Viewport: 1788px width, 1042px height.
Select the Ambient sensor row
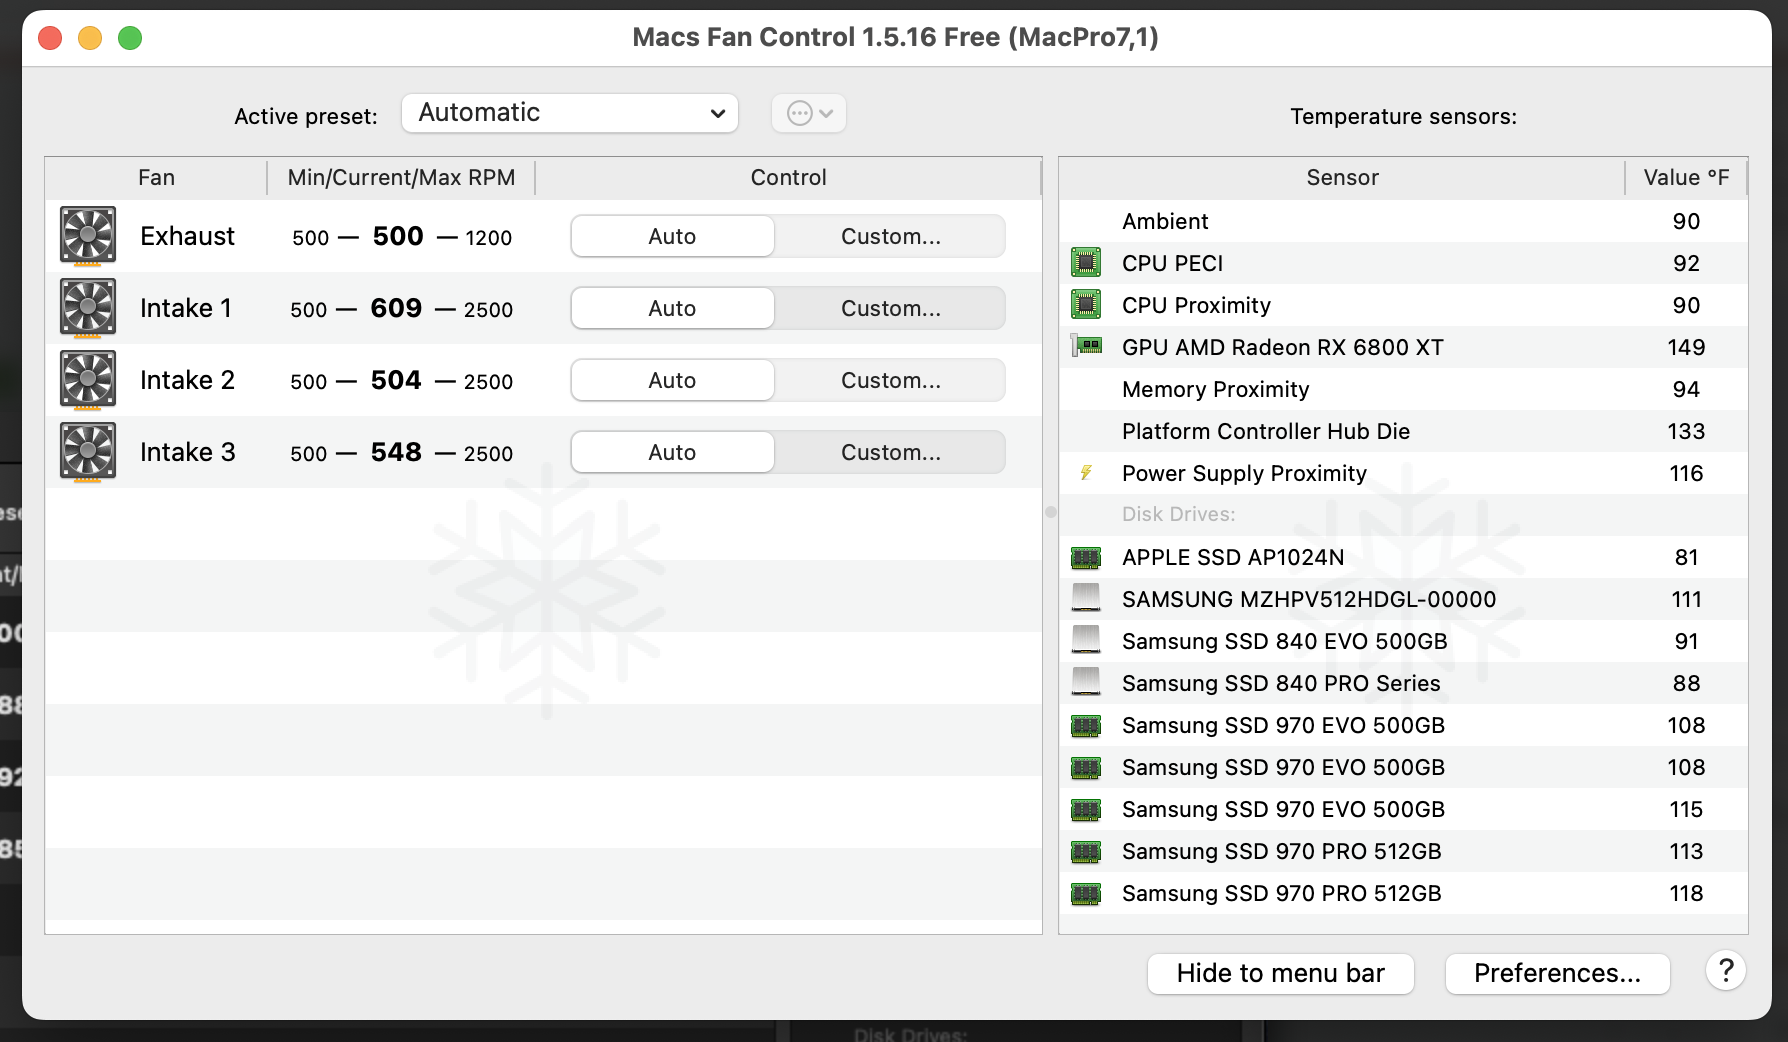(x=1403, y=221)
